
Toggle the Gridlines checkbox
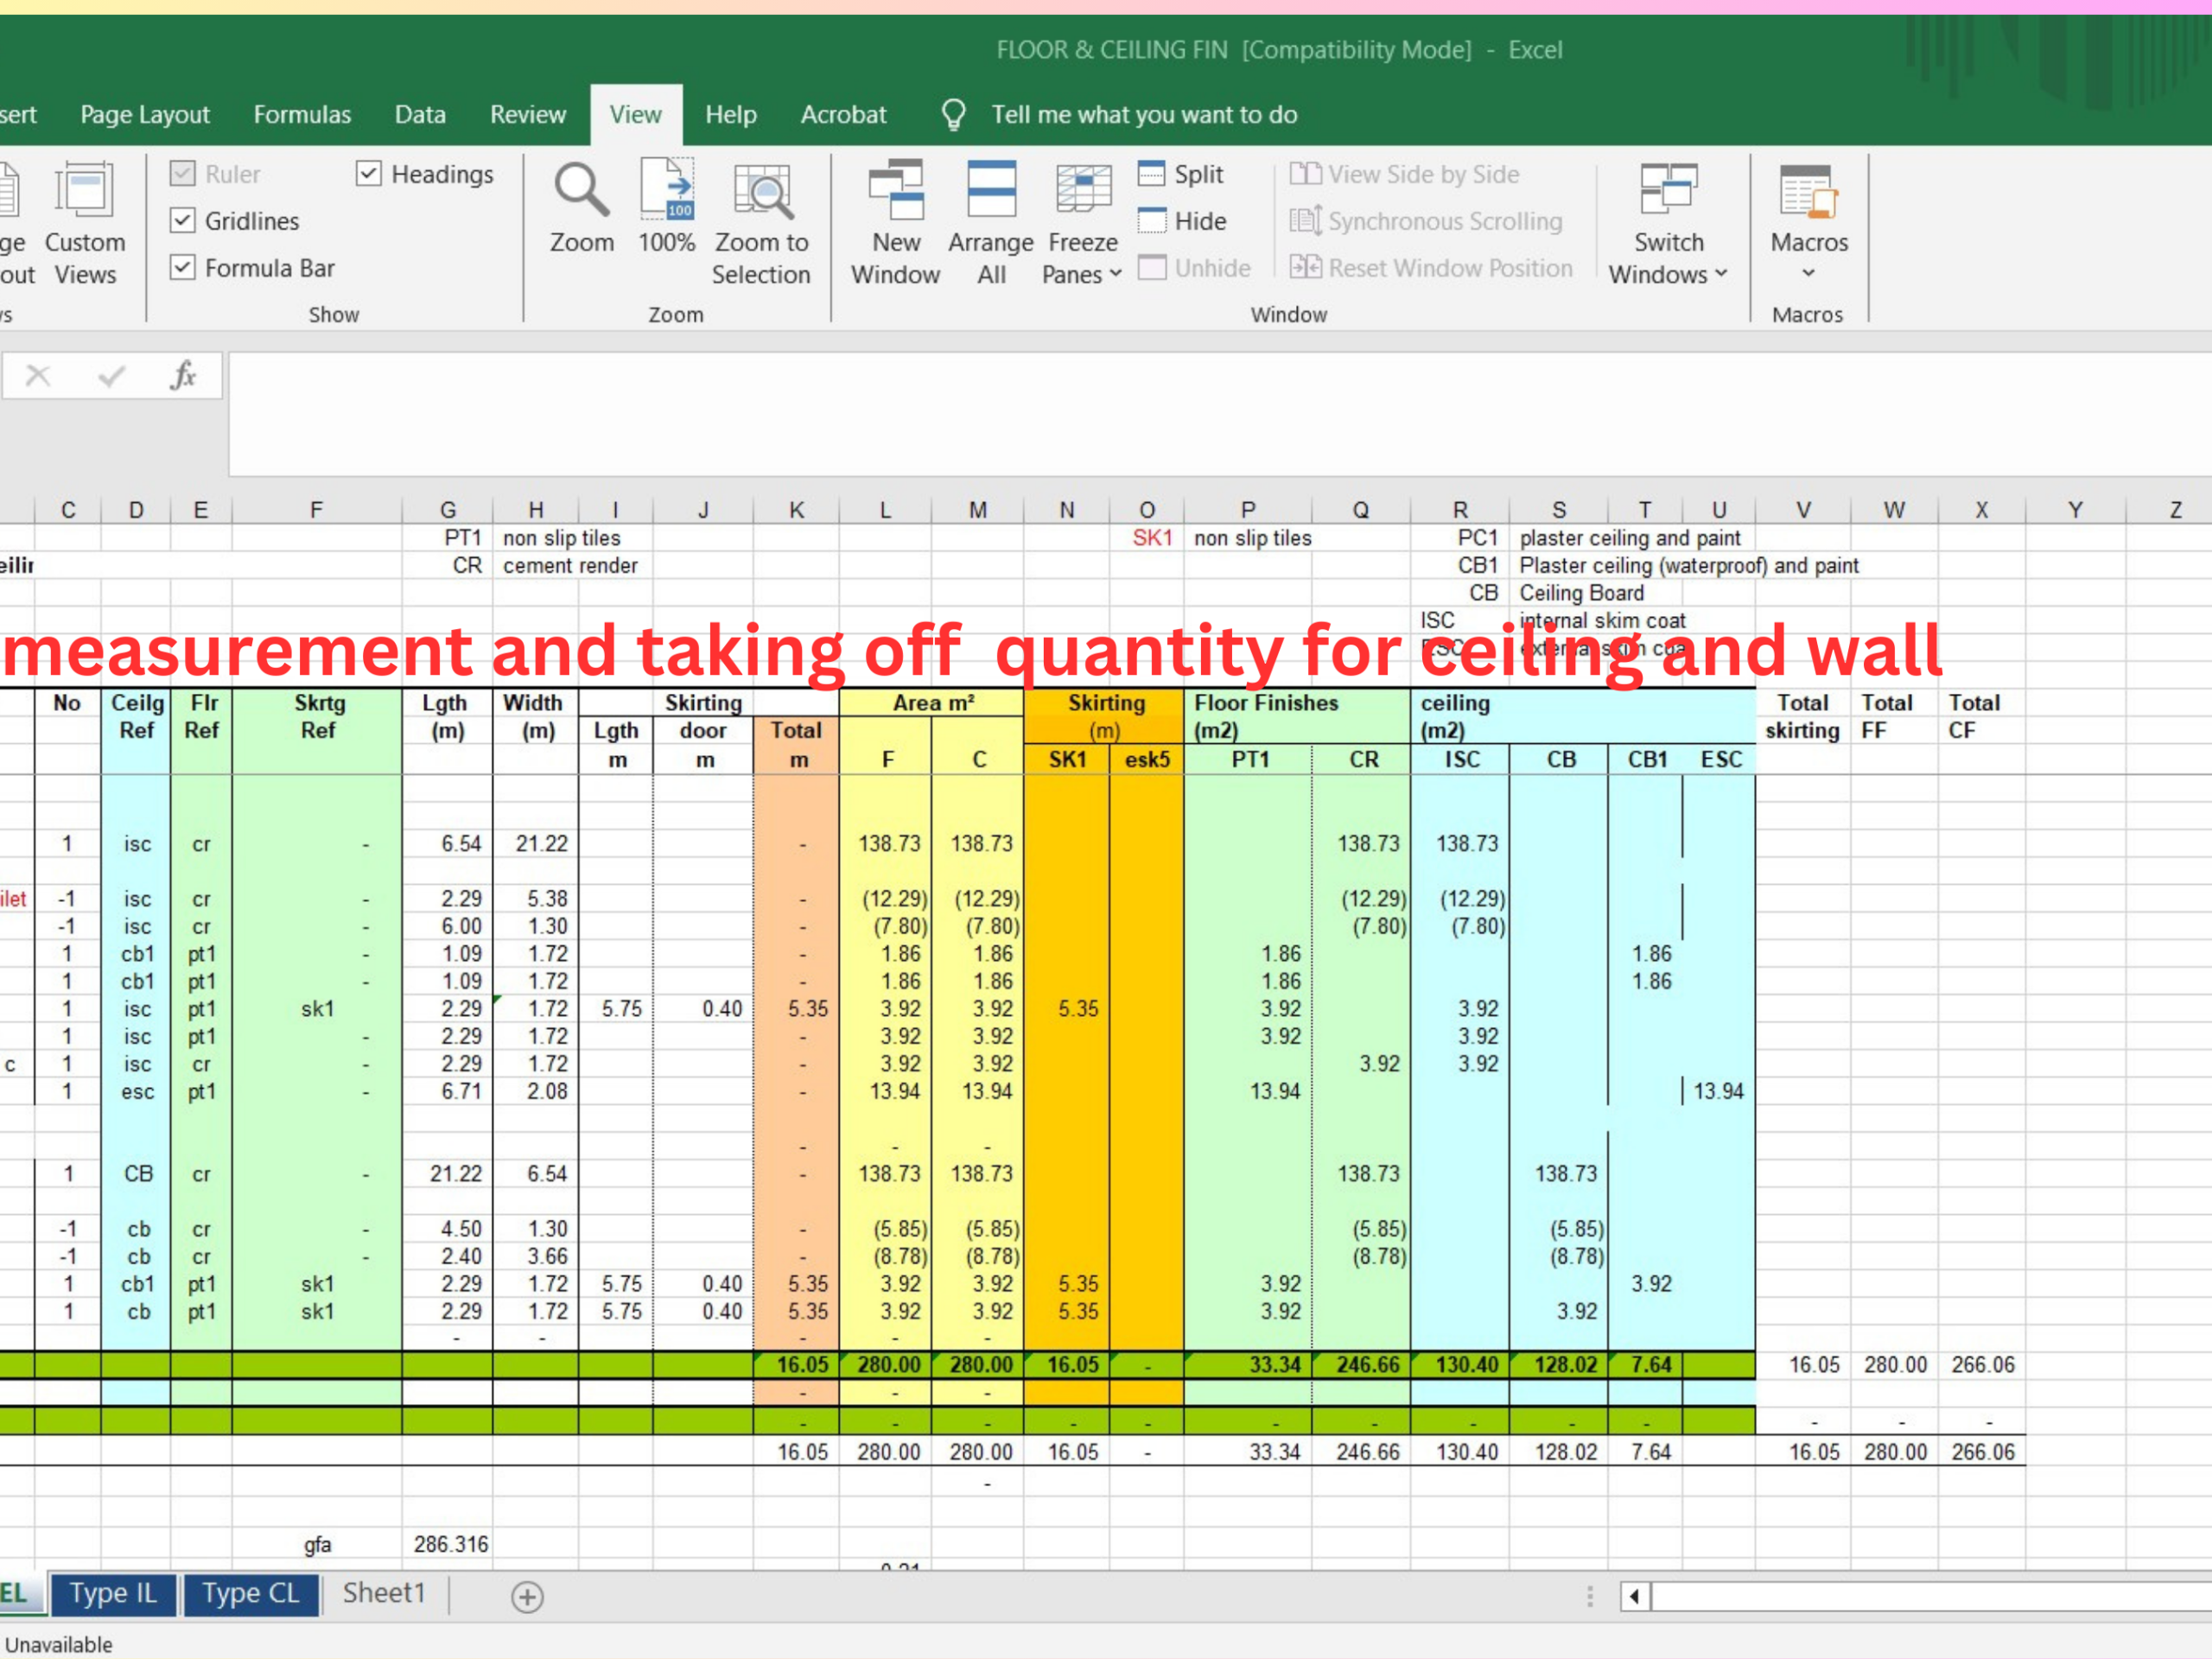[184, 221]
